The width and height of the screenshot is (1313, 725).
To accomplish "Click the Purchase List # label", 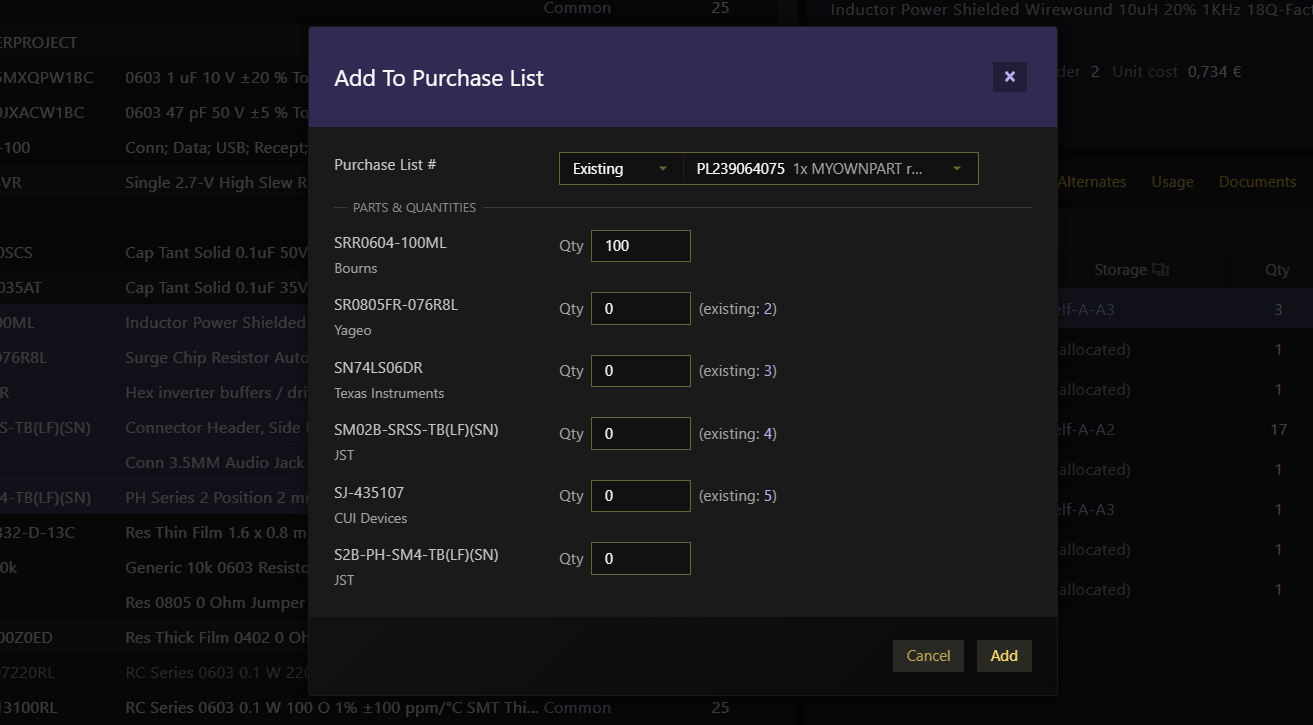I will pos(385,164).
